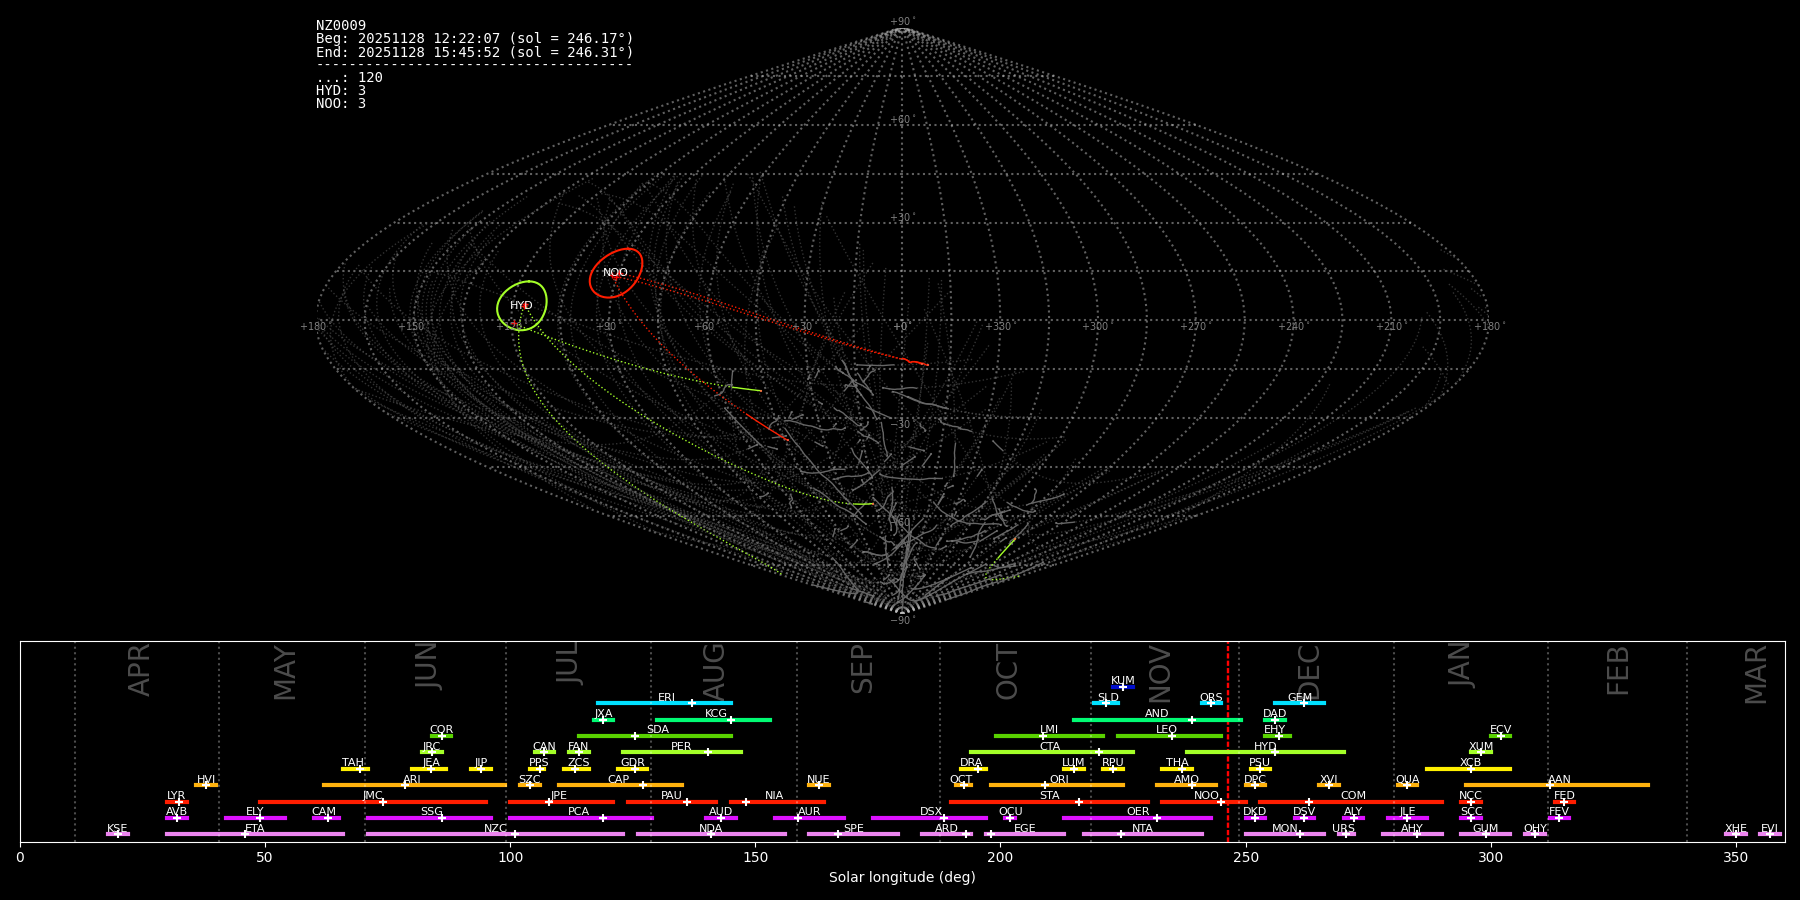Click the station ID text NZ0009
The height and width of the screenshot is (900, 1800).
pyautogui.click(x=341, y=26)
